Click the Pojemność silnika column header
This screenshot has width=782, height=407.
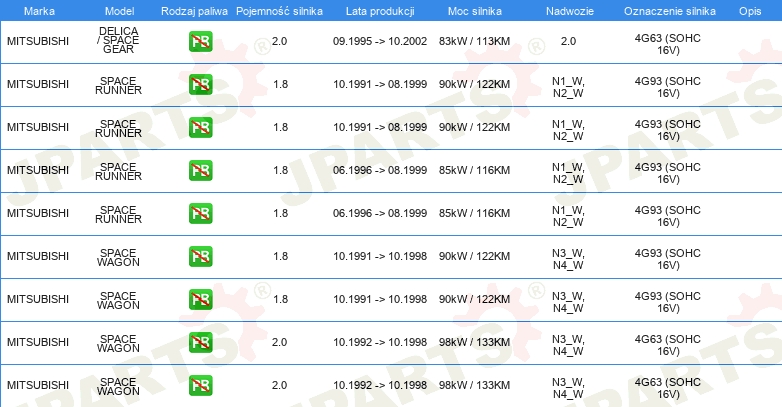(x=279, y=11)
